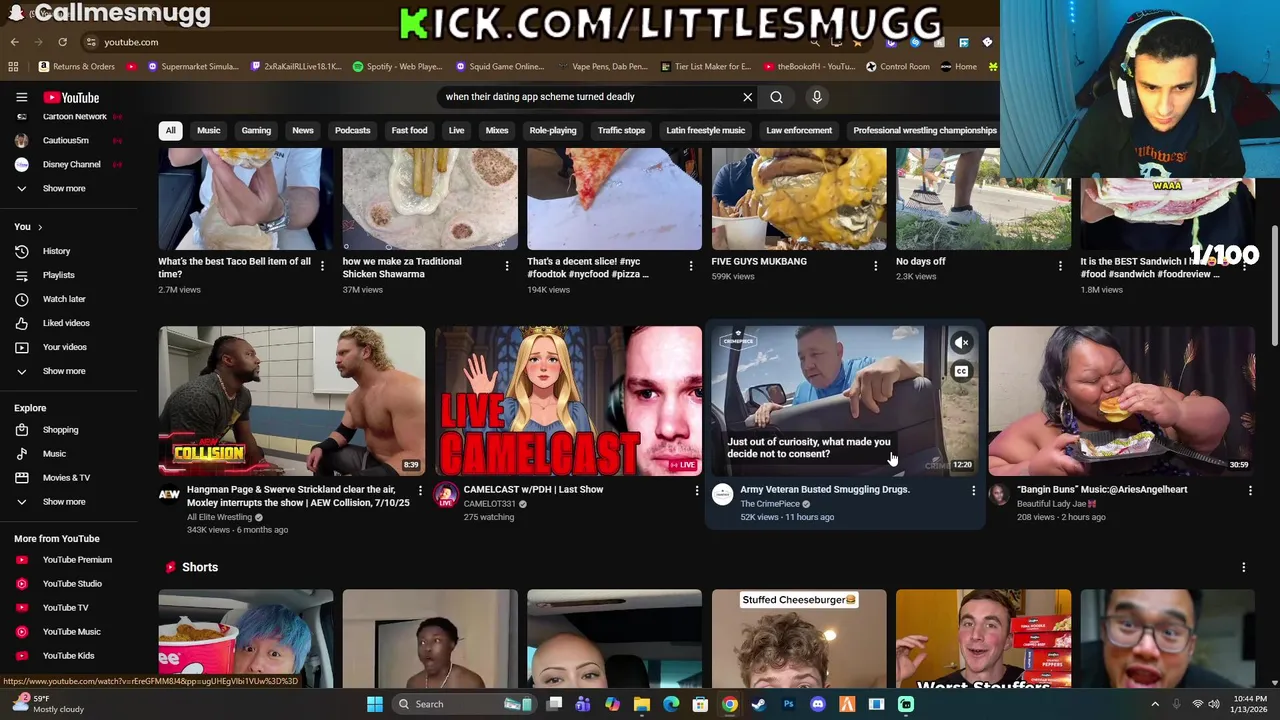Open YouTube Kids link
The height and width of the screenshot is (720, 1280).
click(68, 656)
